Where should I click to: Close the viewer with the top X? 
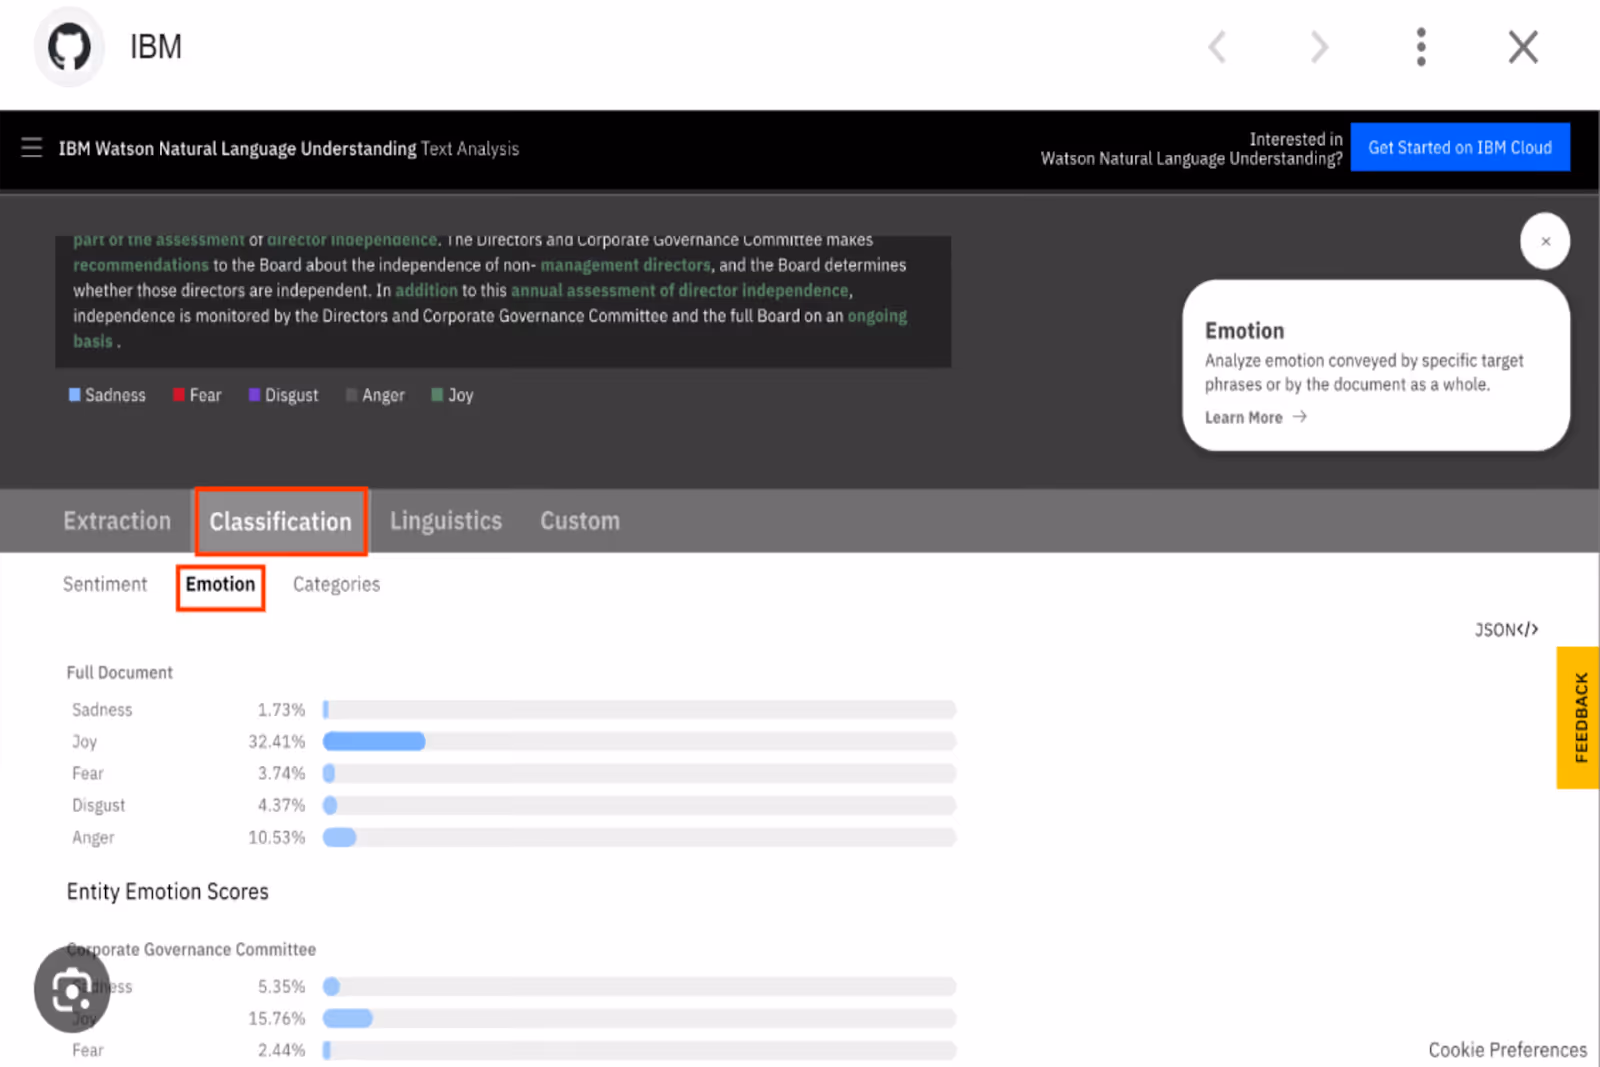pos(1523,47)
